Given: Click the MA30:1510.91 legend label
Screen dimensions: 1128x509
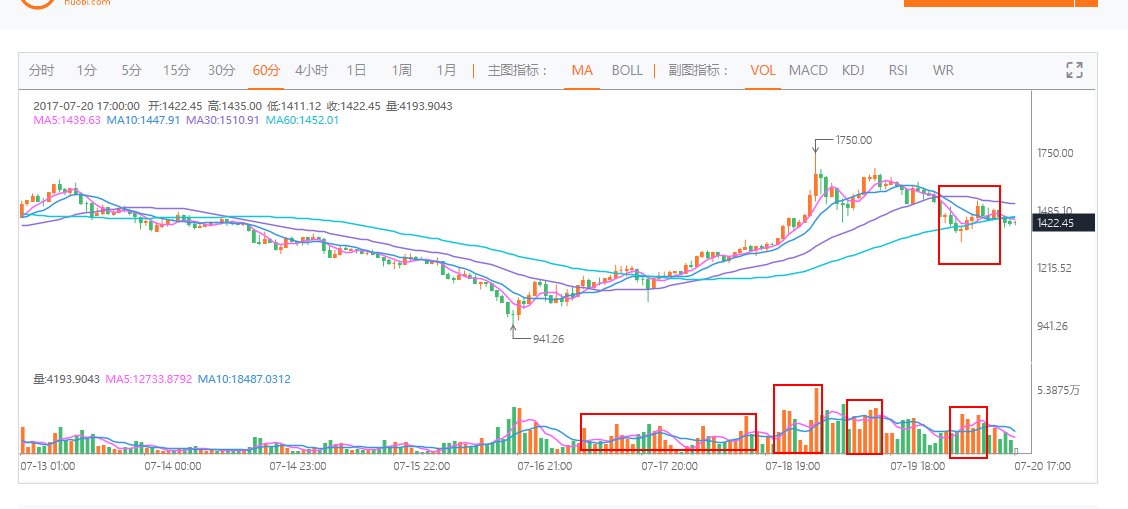Looking at the screenshot, I should tap(223, 120).
